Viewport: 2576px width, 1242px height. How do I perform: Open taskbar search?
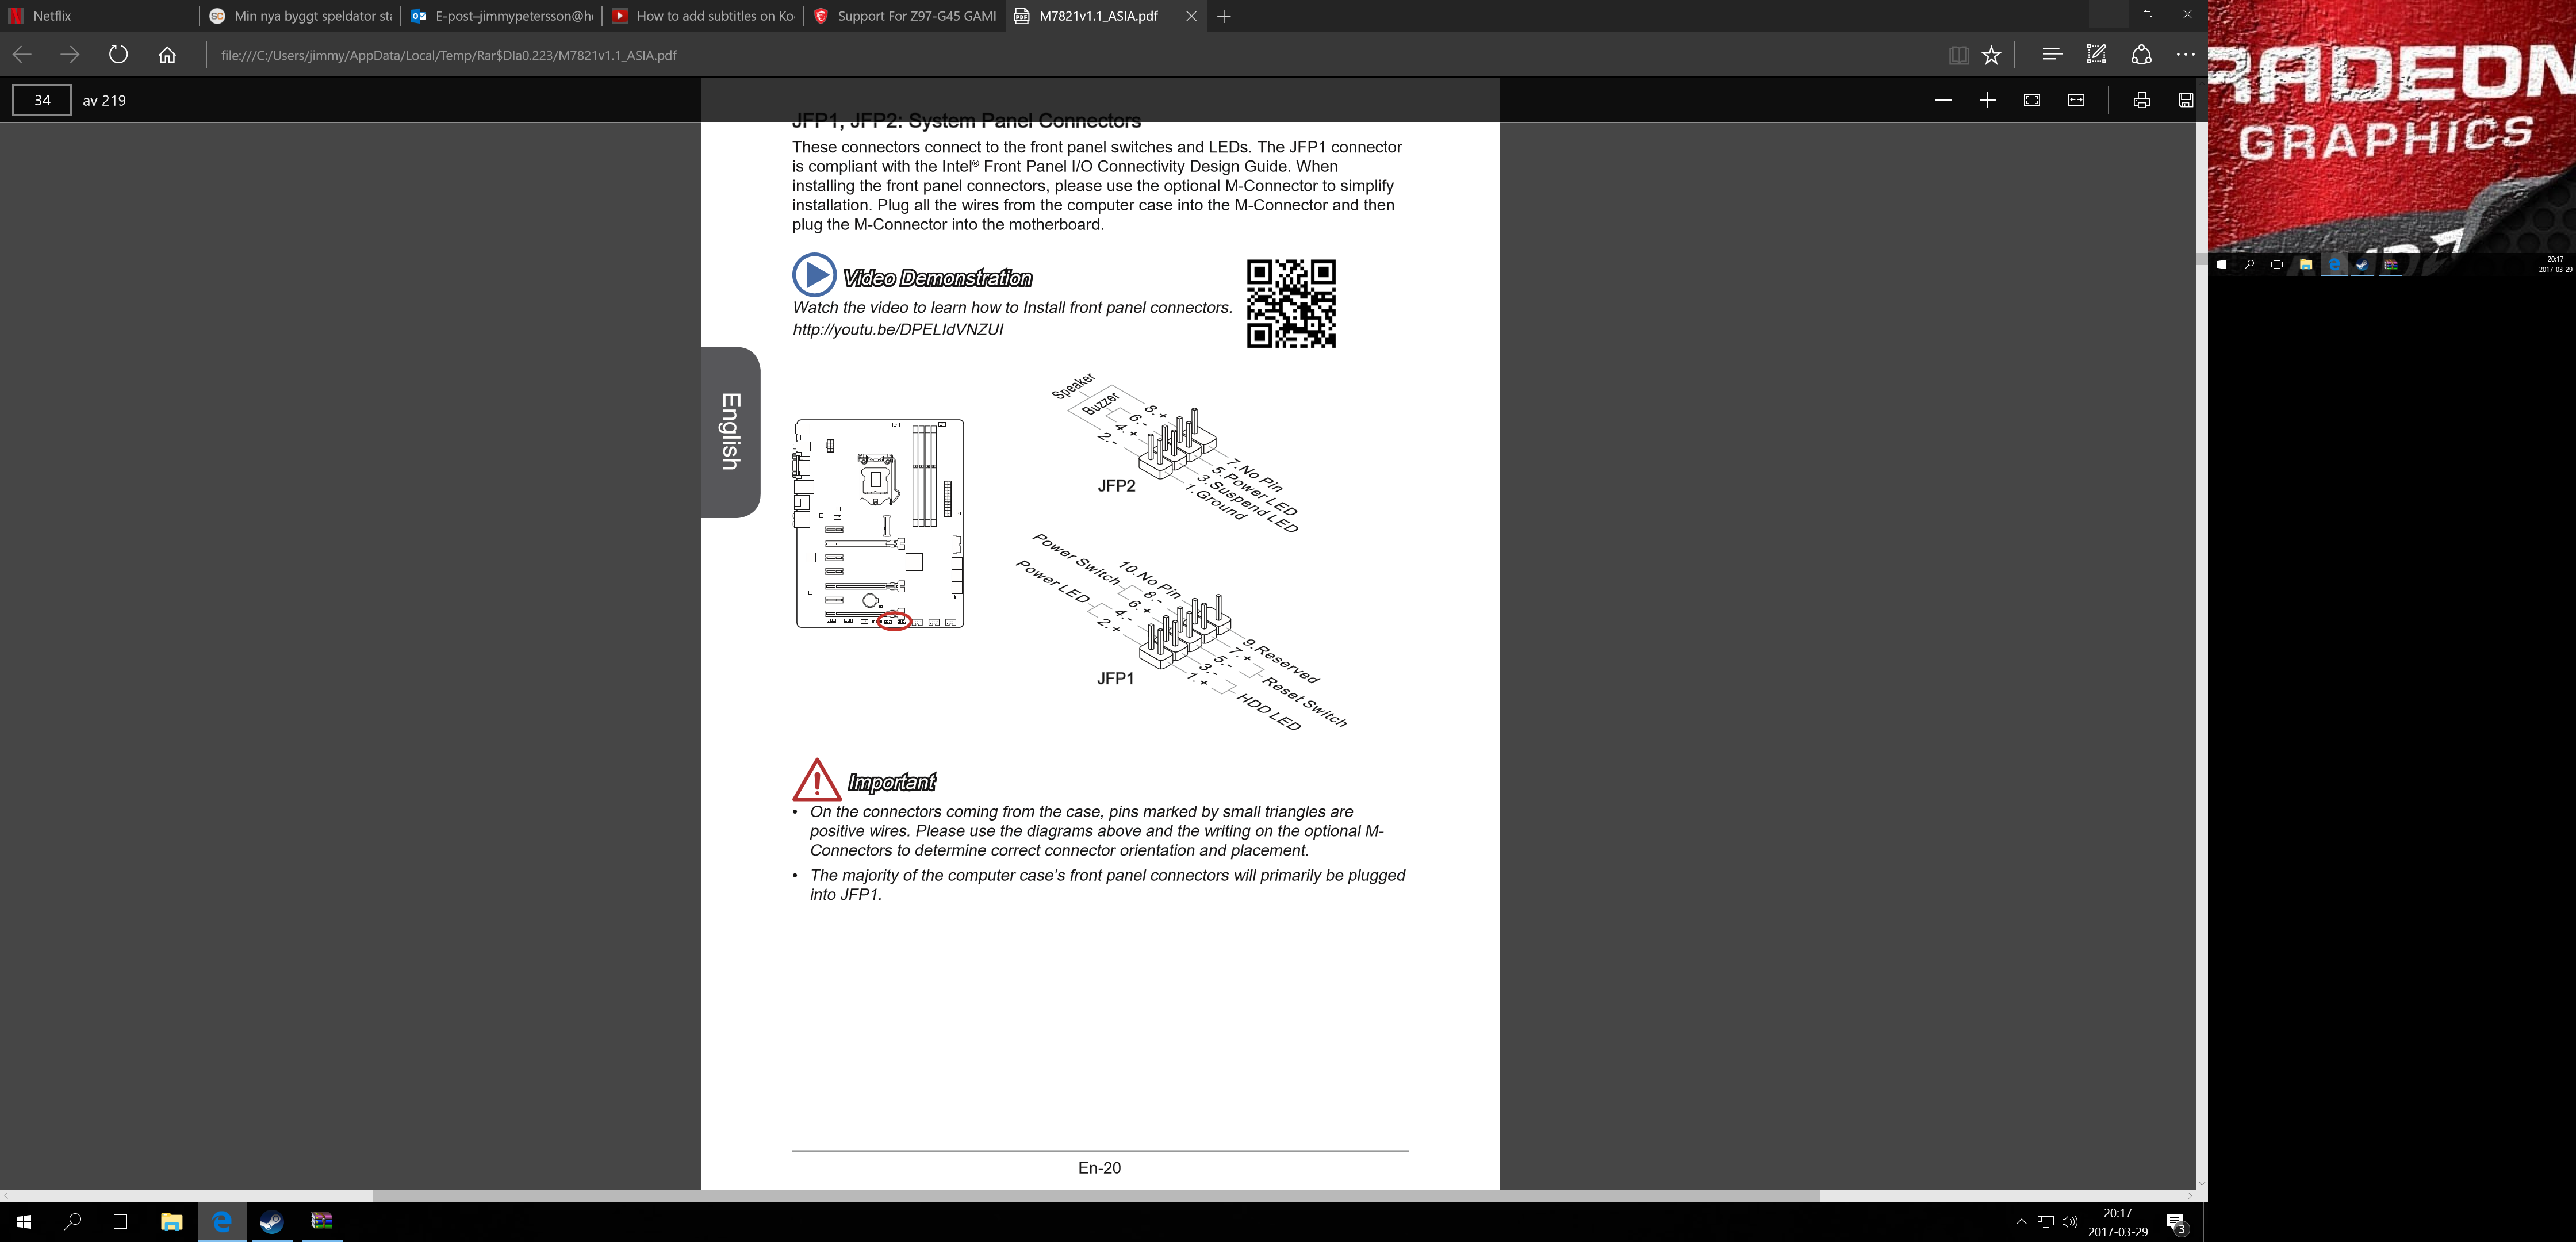coord(72,1221)
